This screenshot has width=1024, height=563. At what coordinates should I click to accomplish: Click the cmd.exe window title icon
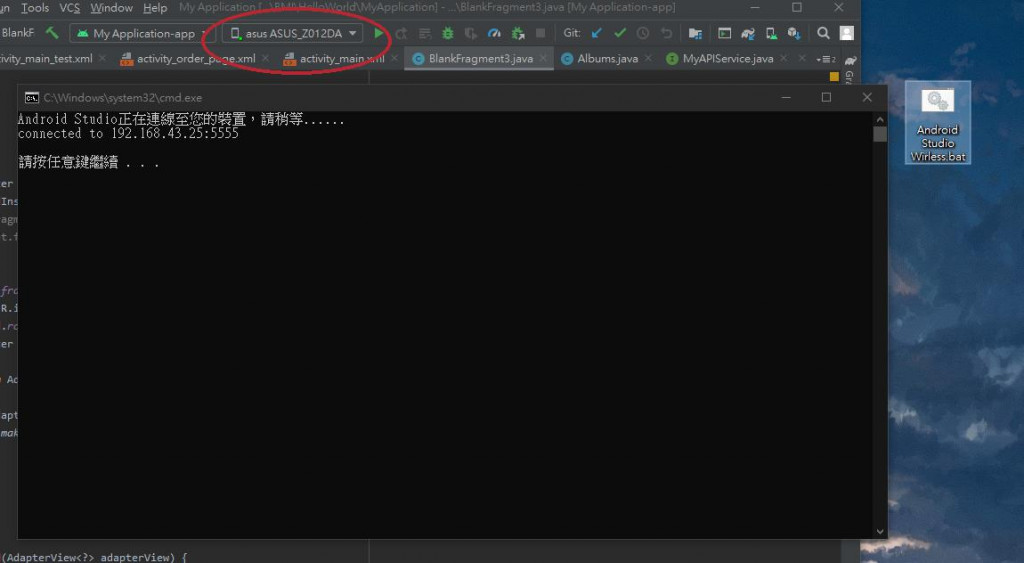click(x=31, y=97)
